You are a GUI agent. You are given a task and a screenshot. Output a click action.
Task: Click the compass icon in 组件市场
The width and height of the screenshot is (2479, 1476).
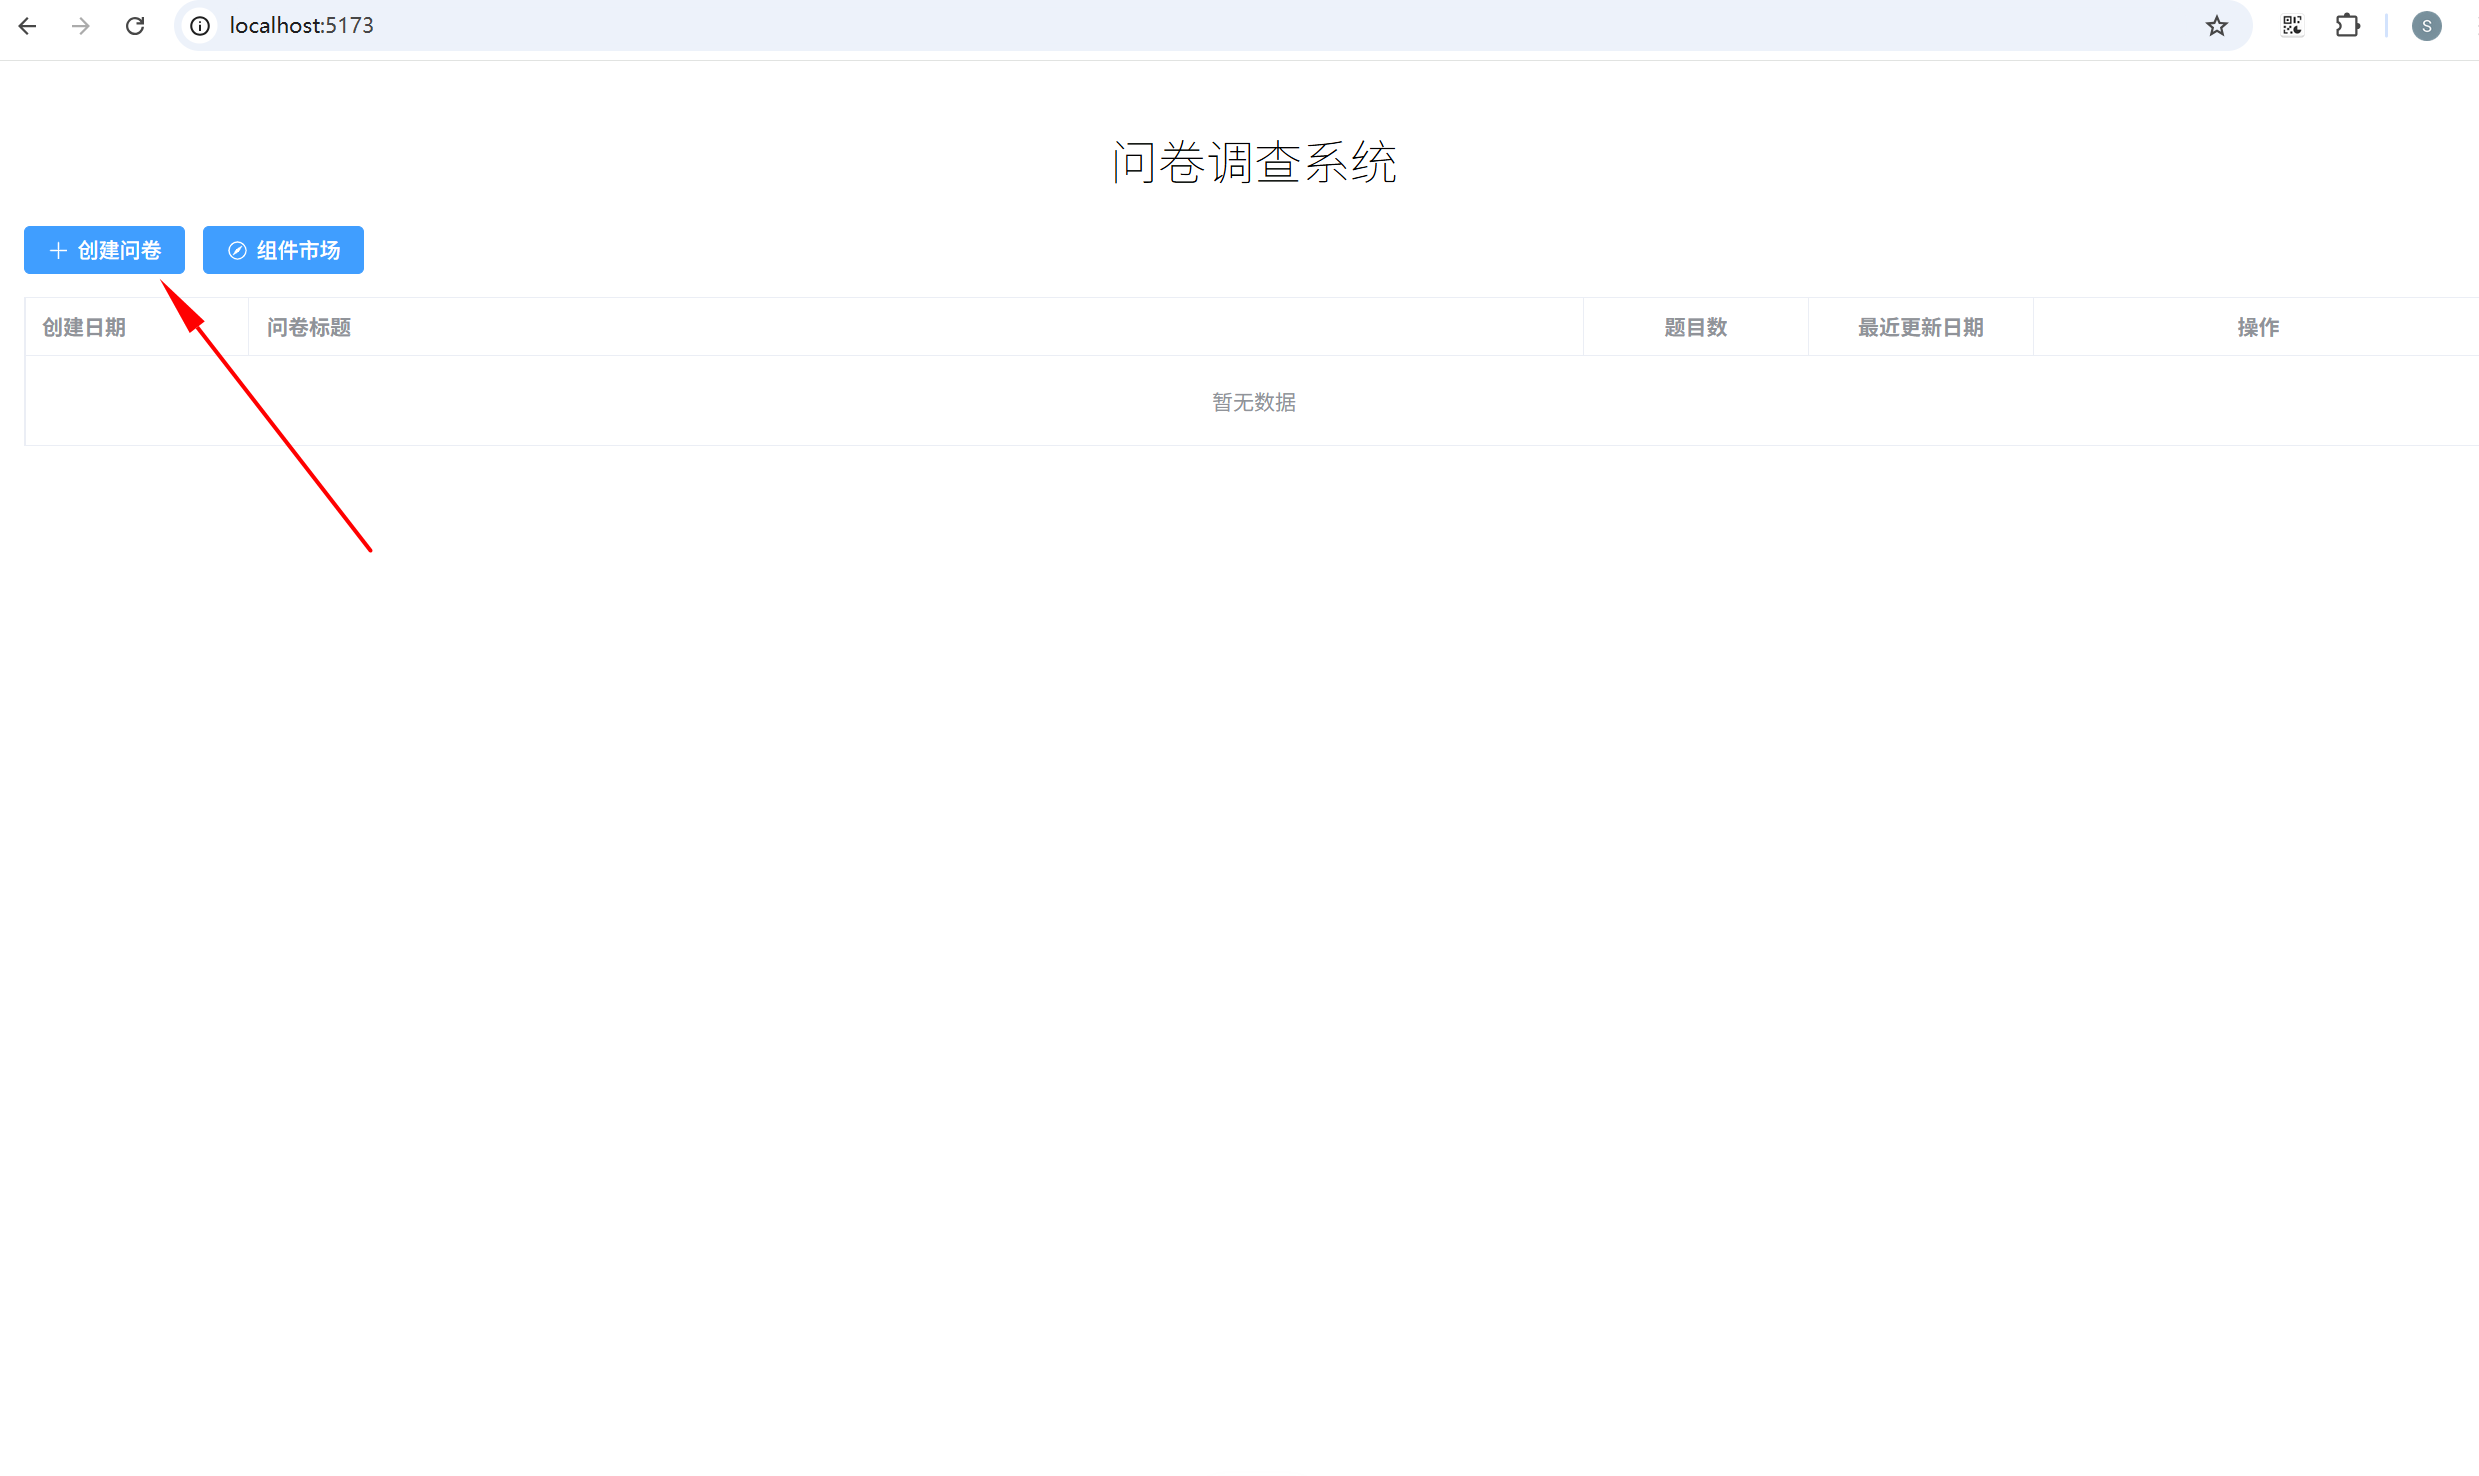tap(237, 250)
